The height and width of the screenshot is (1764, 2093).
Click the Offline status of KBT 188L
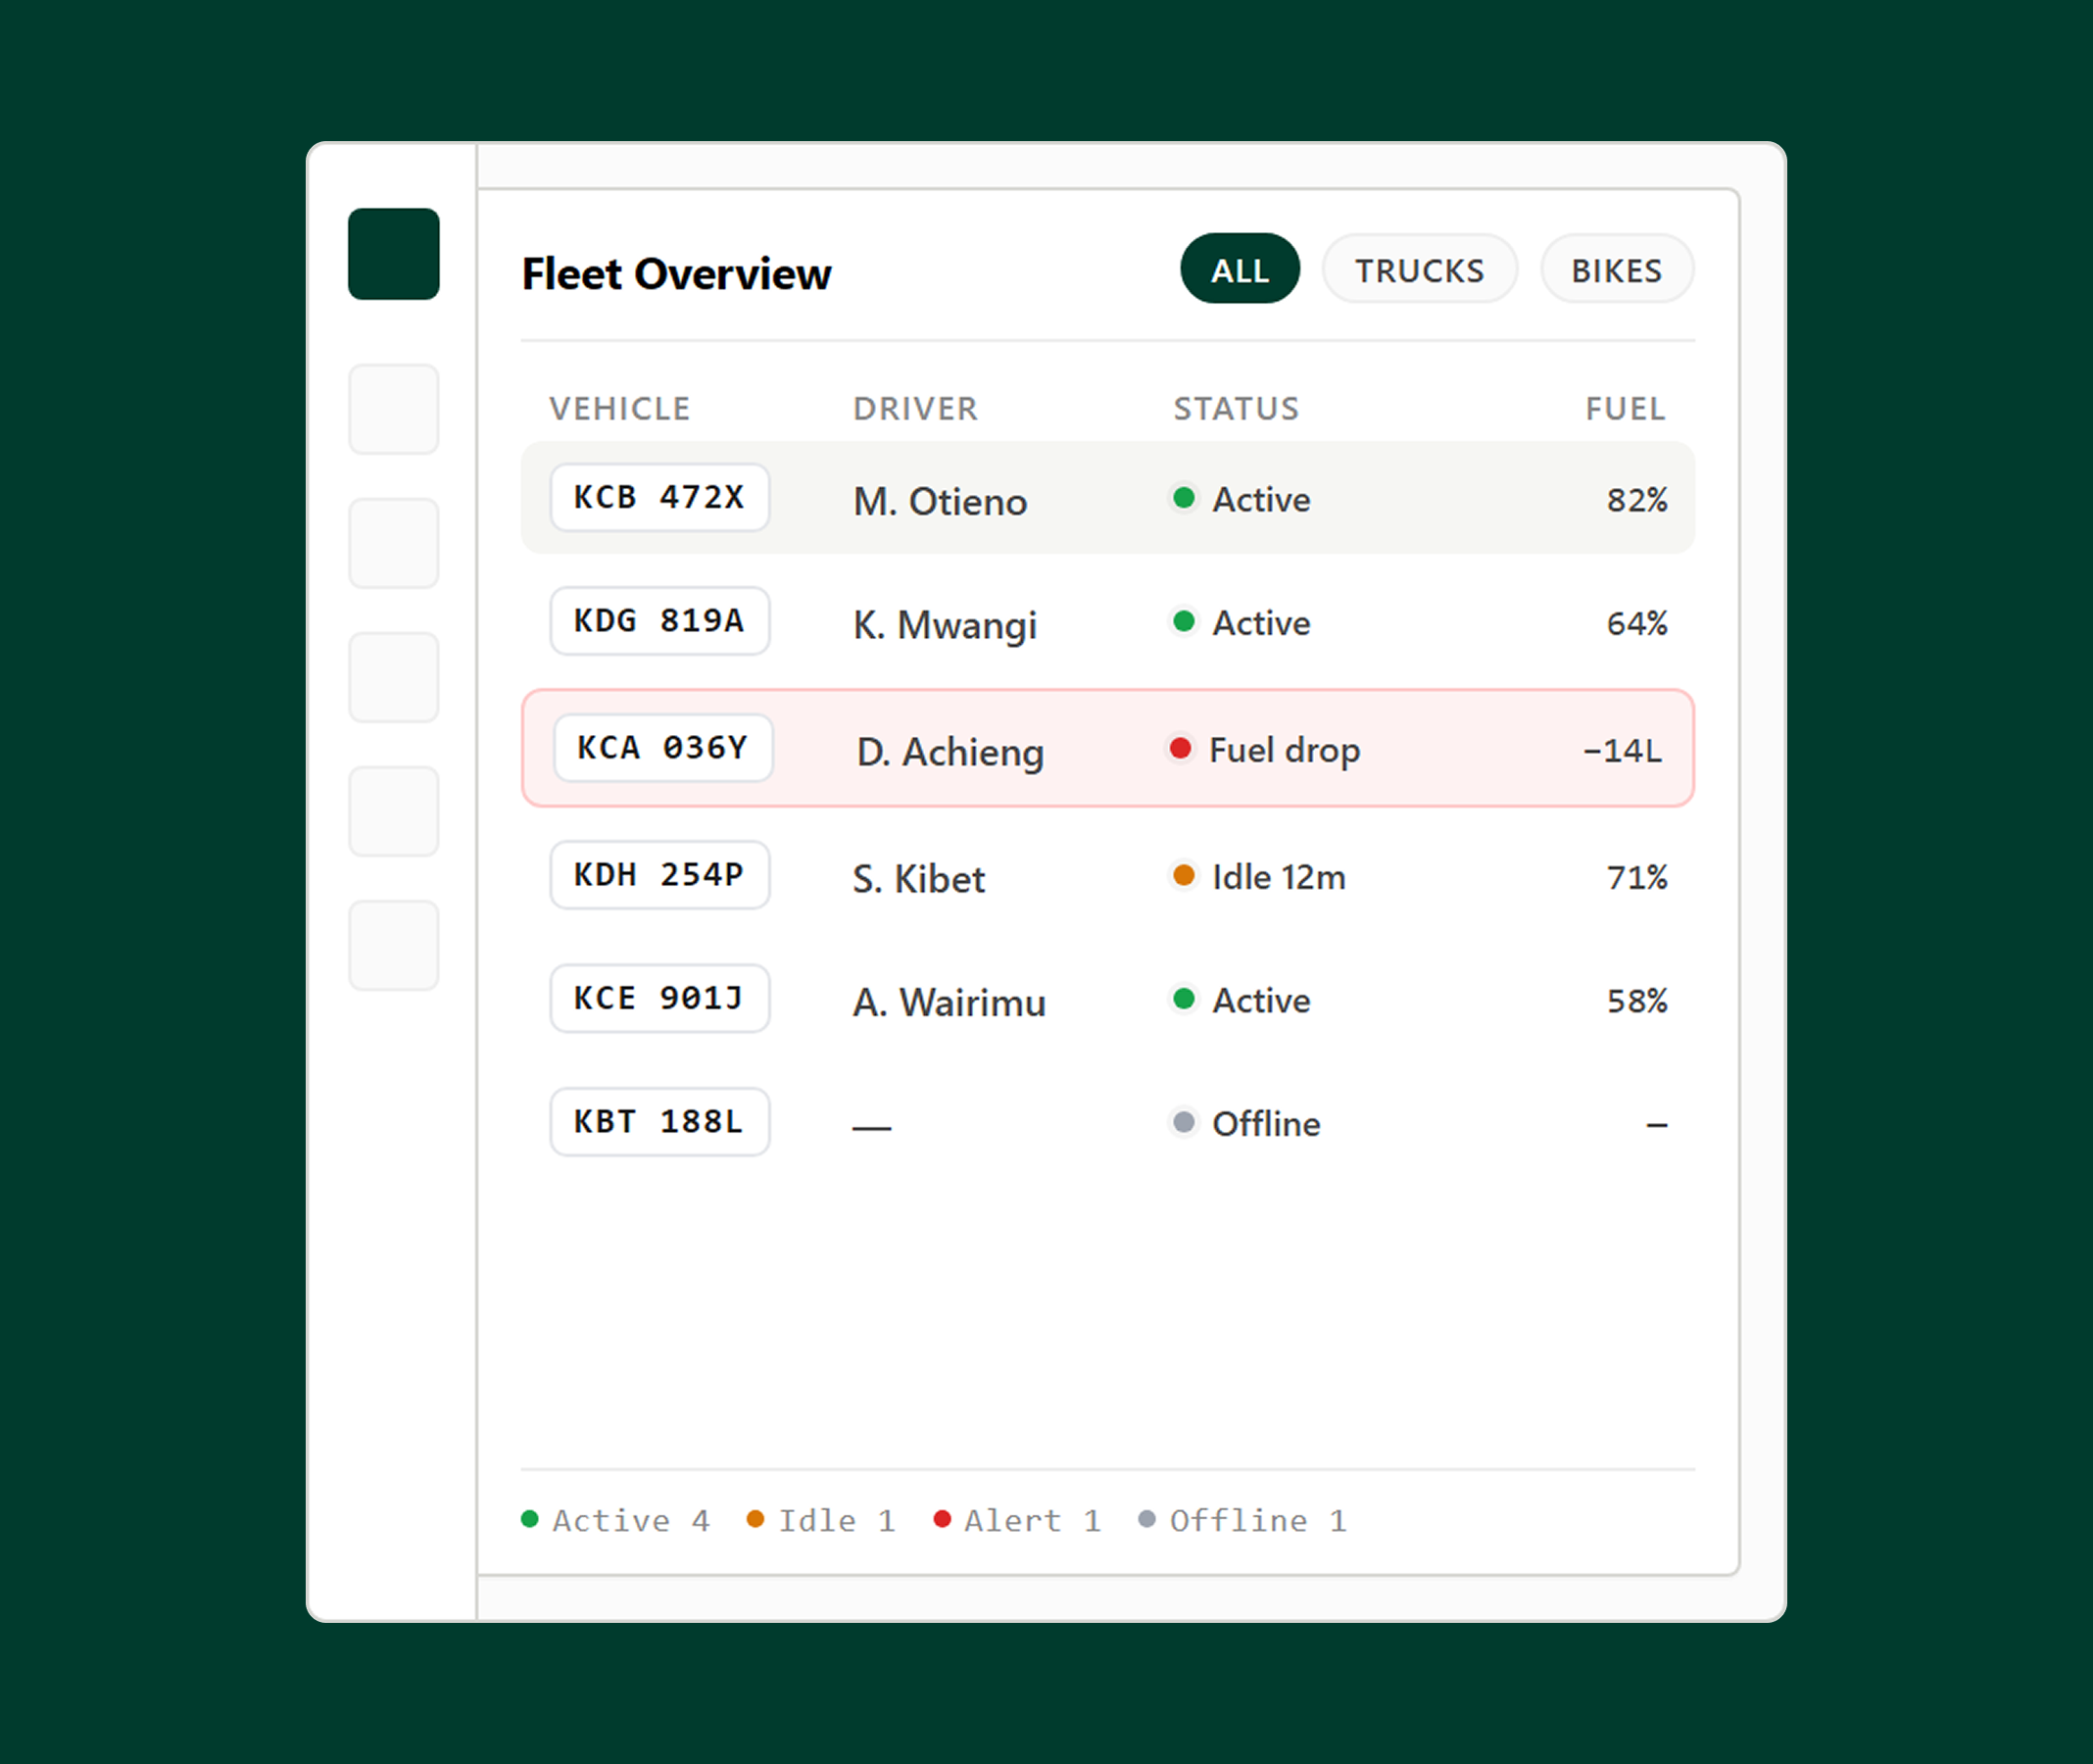pyautogui.click(x=1245, y=1124)
